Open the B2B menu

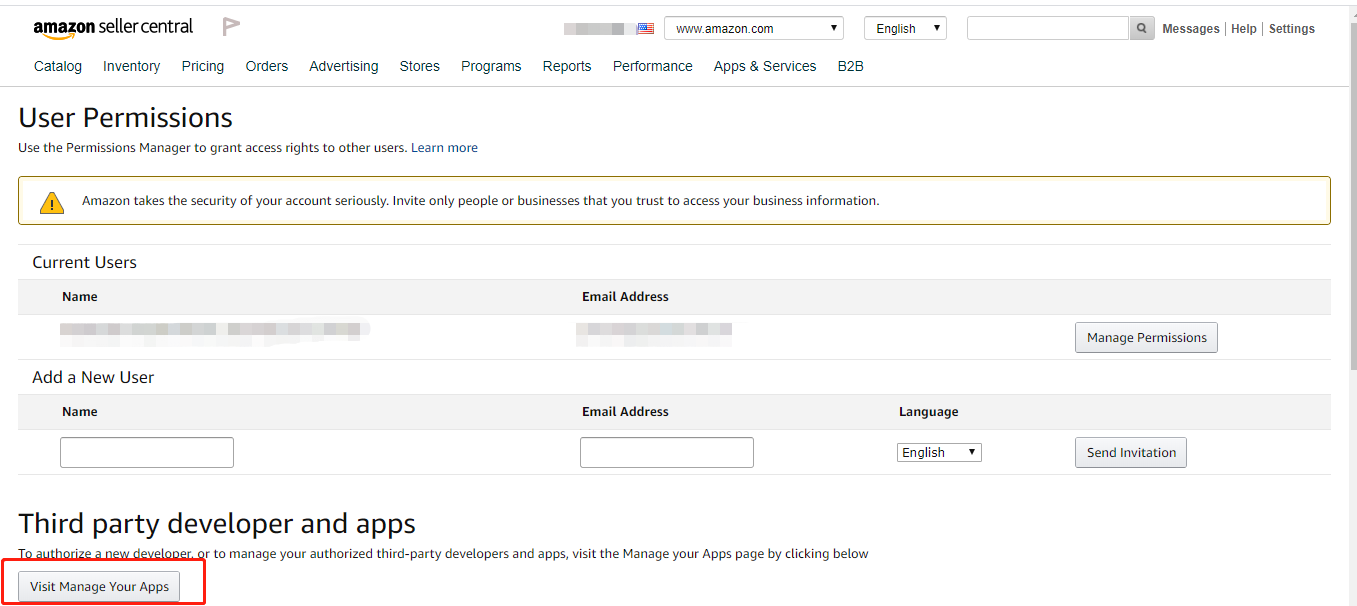point(851,66)
